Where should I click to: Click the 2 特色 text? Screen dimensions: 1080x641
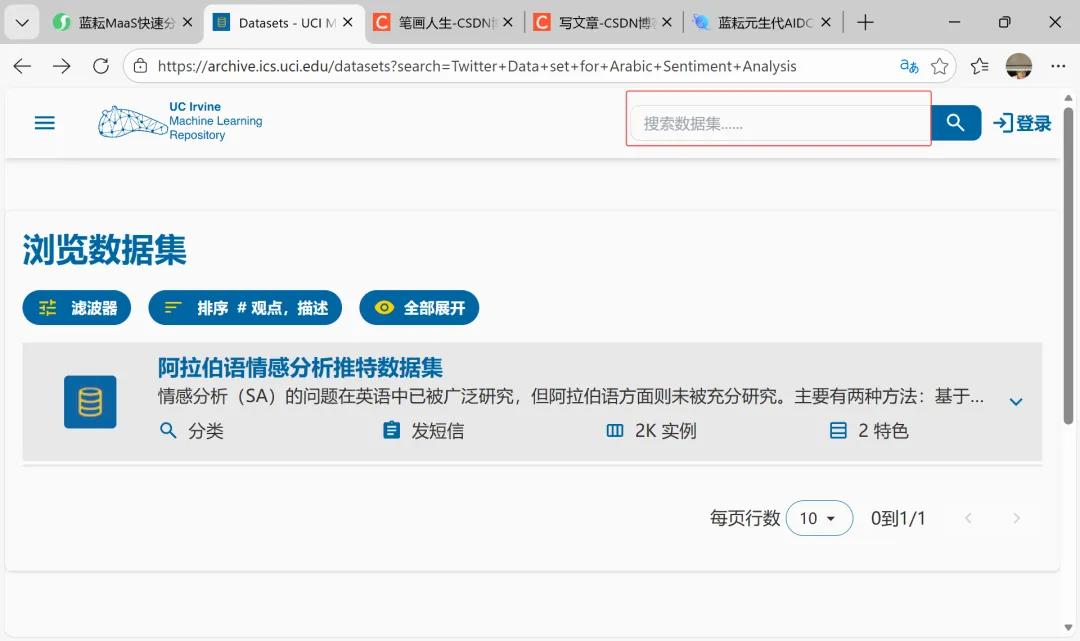[x=884, y=430]
